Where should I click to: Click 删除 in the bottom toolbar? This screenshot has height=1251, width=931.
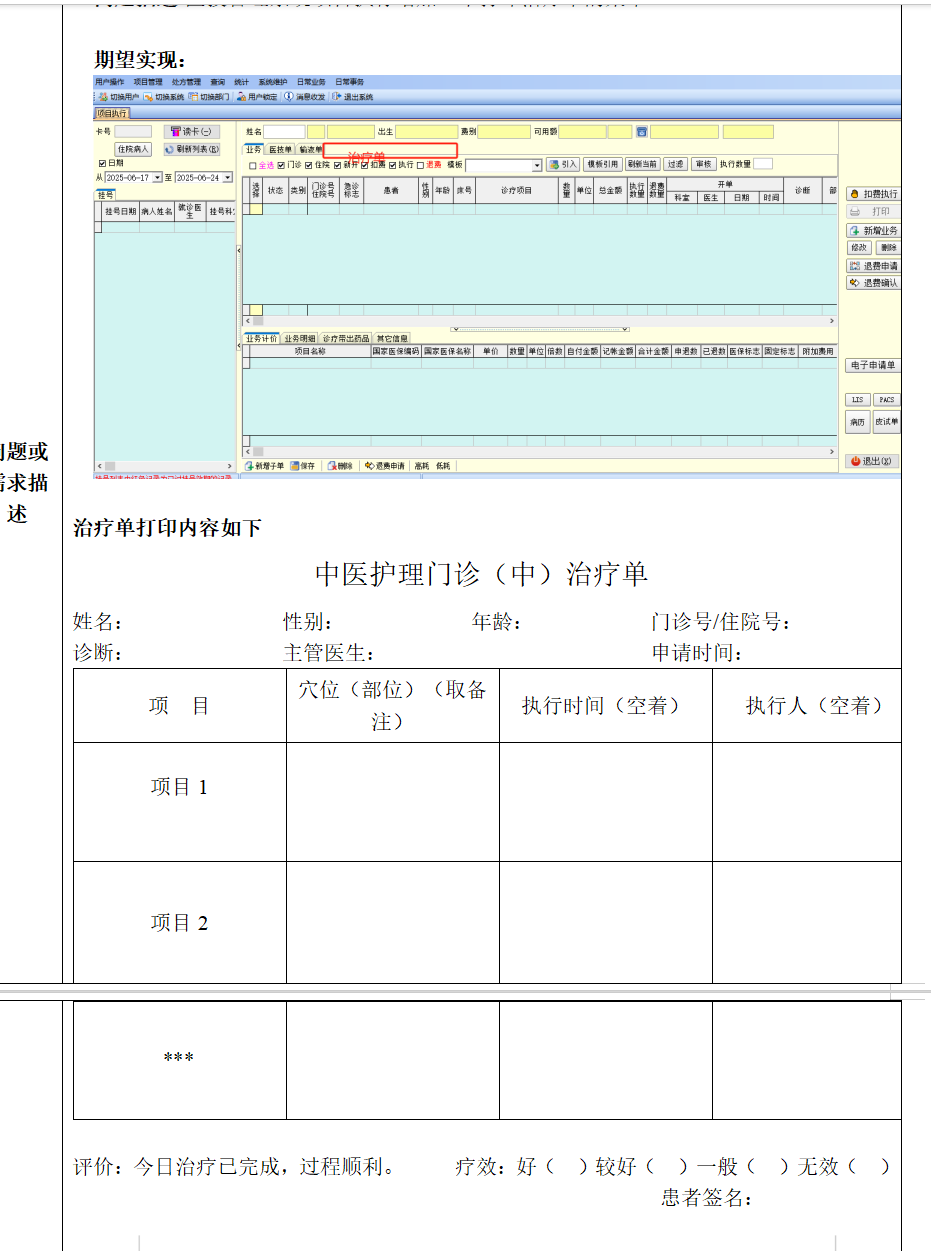point(340,466)
